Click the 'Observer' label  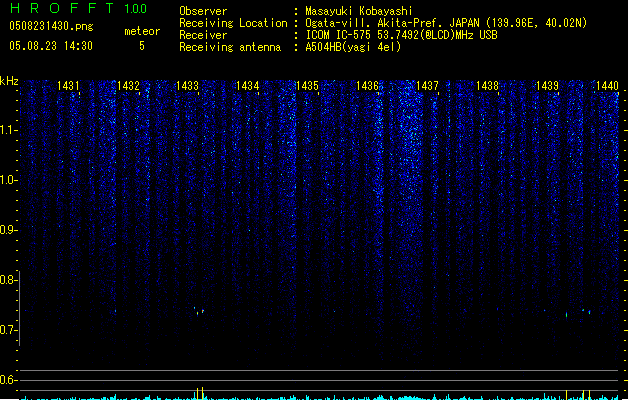203,11
